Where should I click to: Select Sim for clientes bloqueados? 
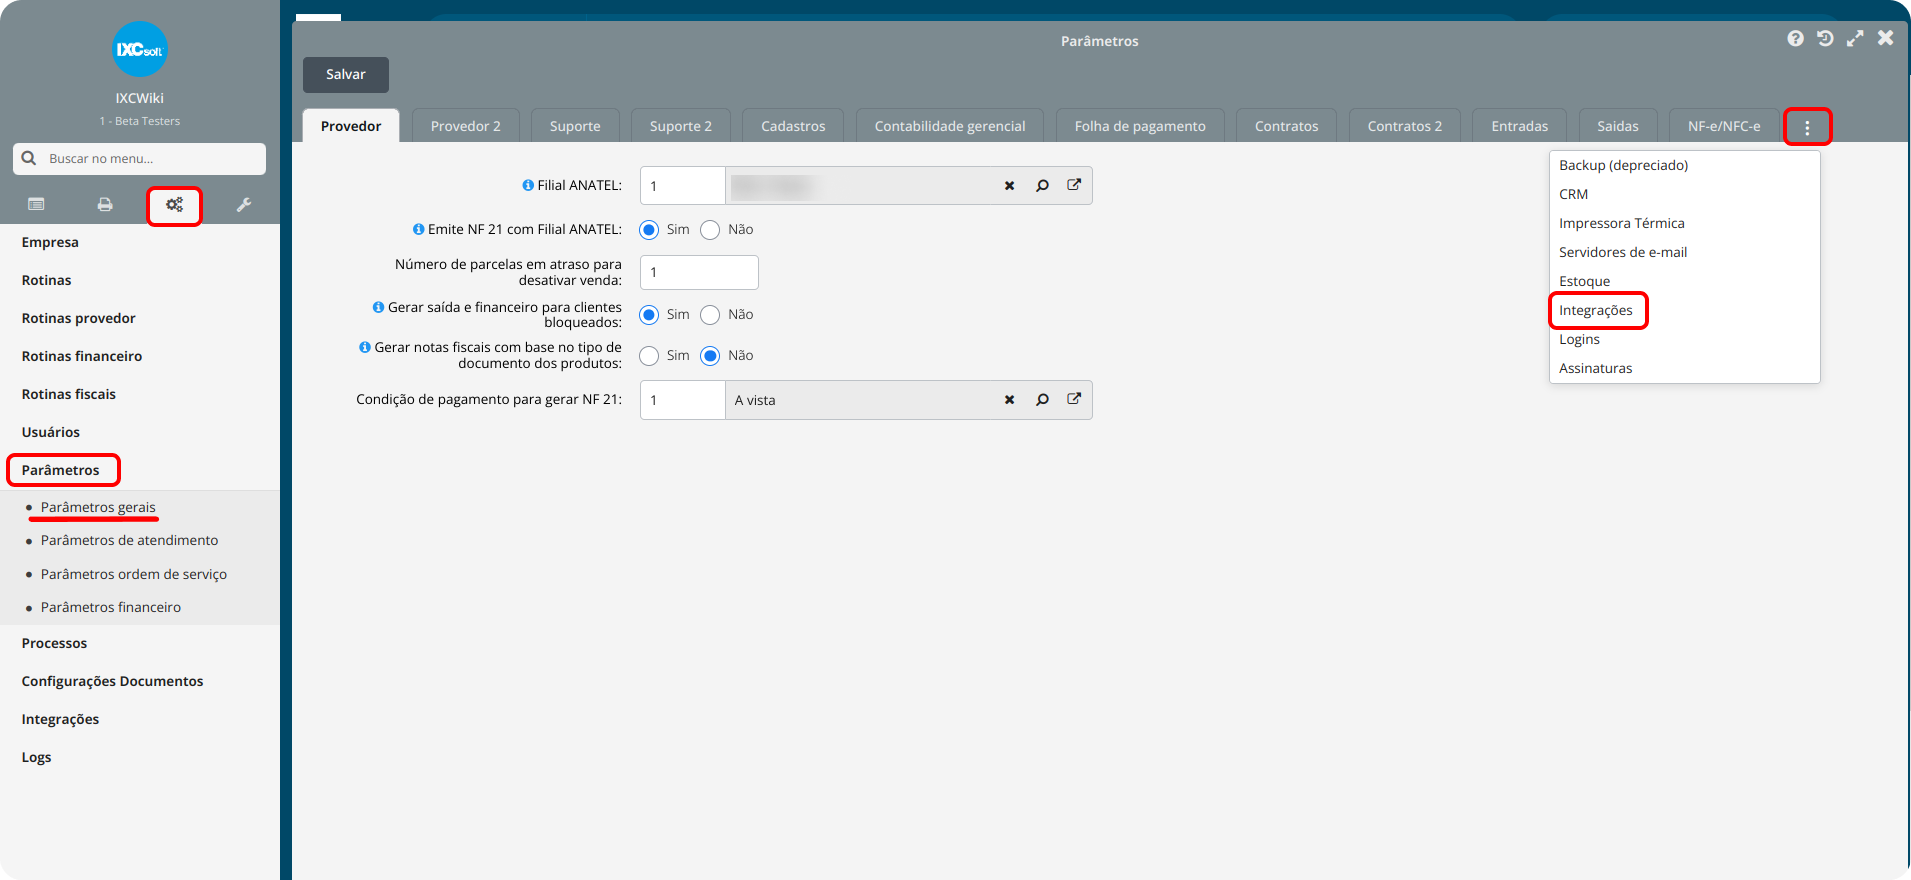click(x=649, y=315)
